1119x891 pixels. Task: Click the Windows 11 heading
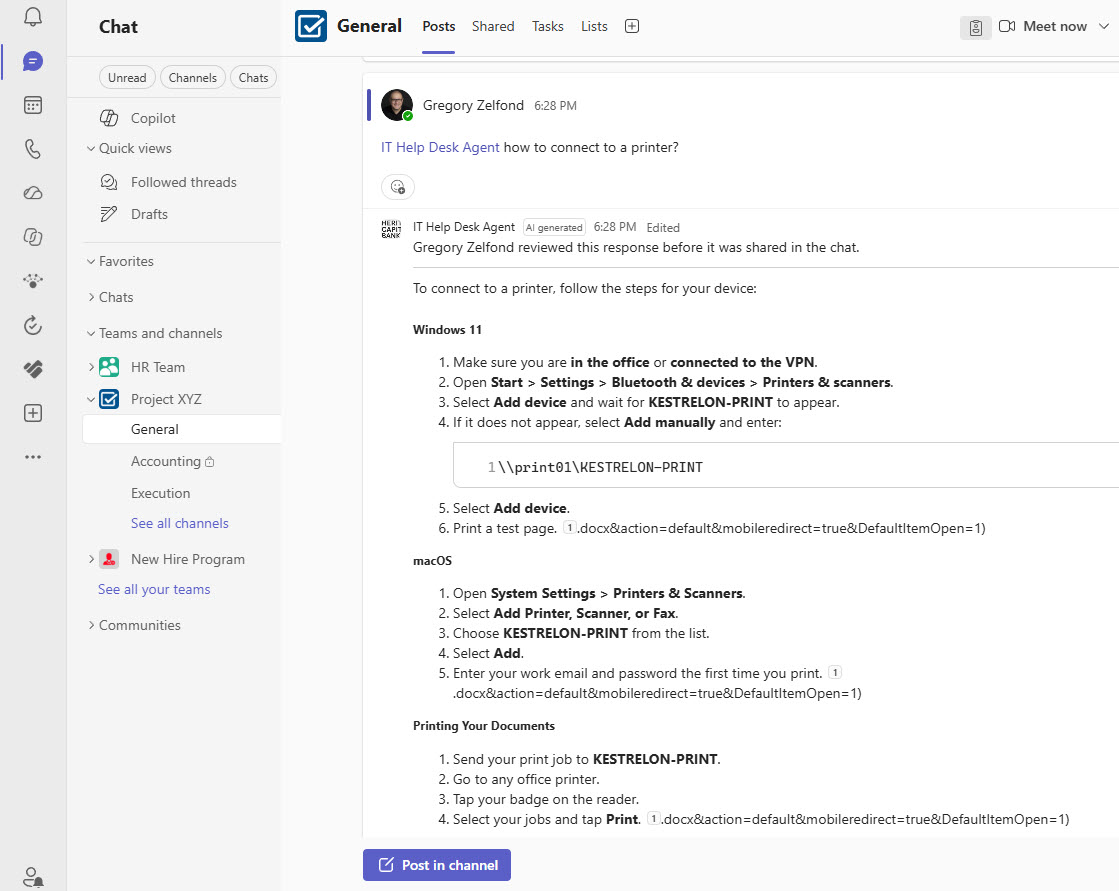(x=447, y=330)
